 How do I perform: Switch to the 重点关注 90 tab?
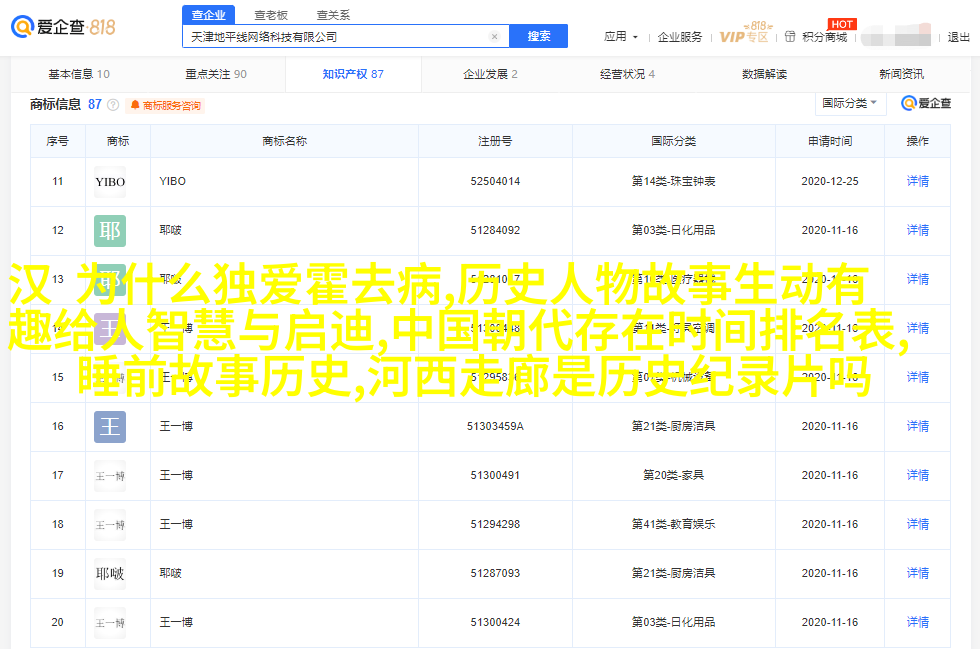pos(216,74)
